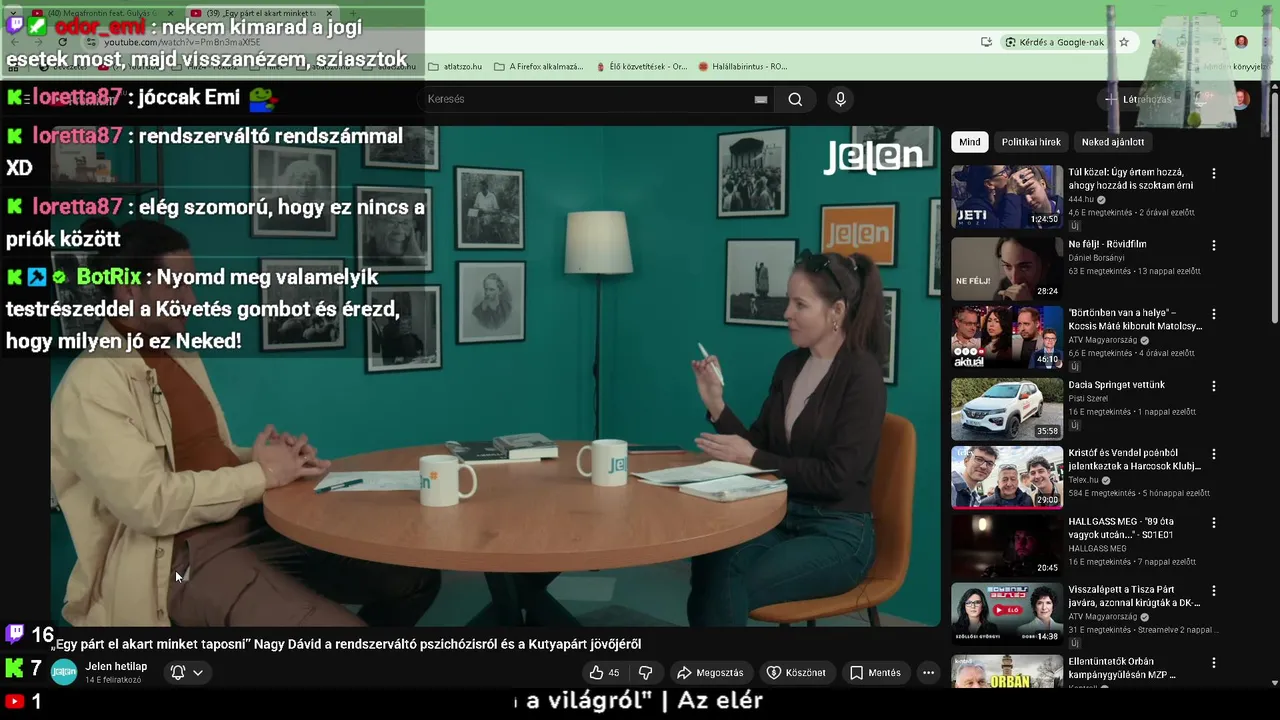
Task: Select the Neked ajánlott filter chip
Action: pyautogui.click(x=1112, y=142)
